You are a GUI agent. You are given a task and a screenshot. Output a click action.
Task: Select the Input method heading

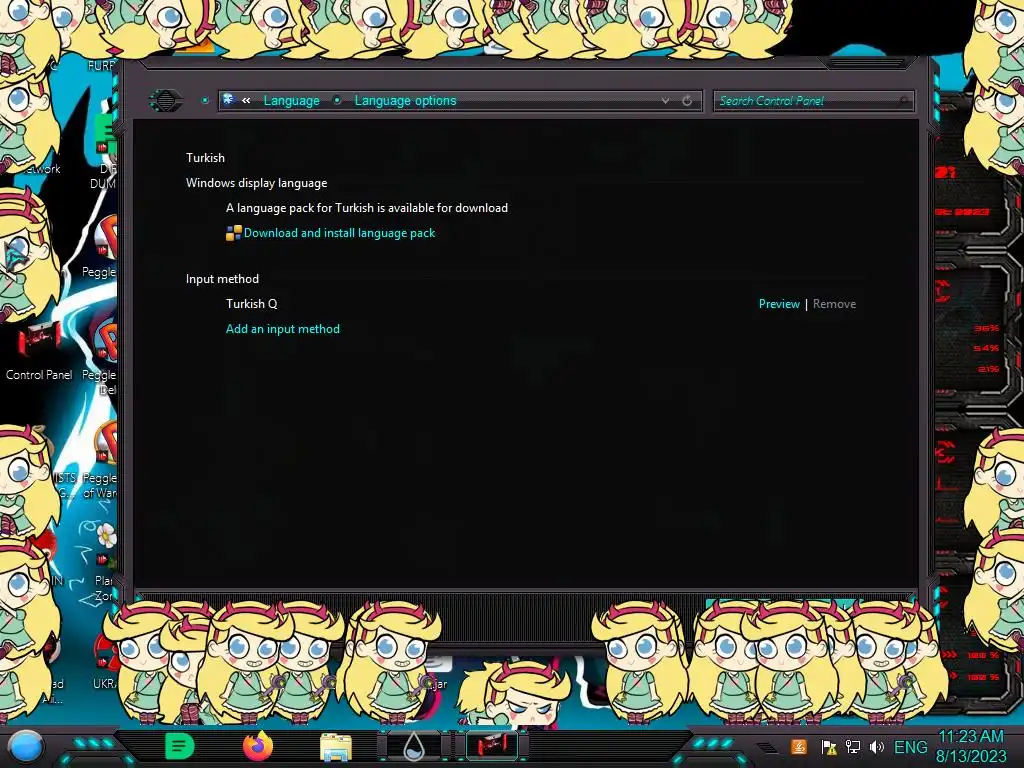coord(222,279)
